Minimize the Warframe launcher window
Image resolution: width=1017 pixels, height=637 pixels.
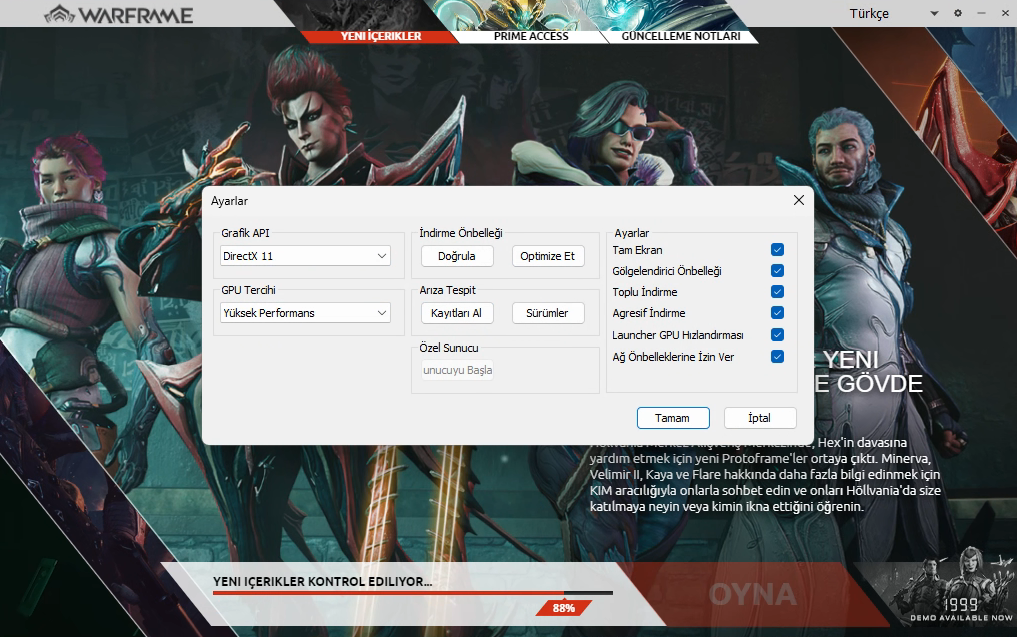coord(981,13)
